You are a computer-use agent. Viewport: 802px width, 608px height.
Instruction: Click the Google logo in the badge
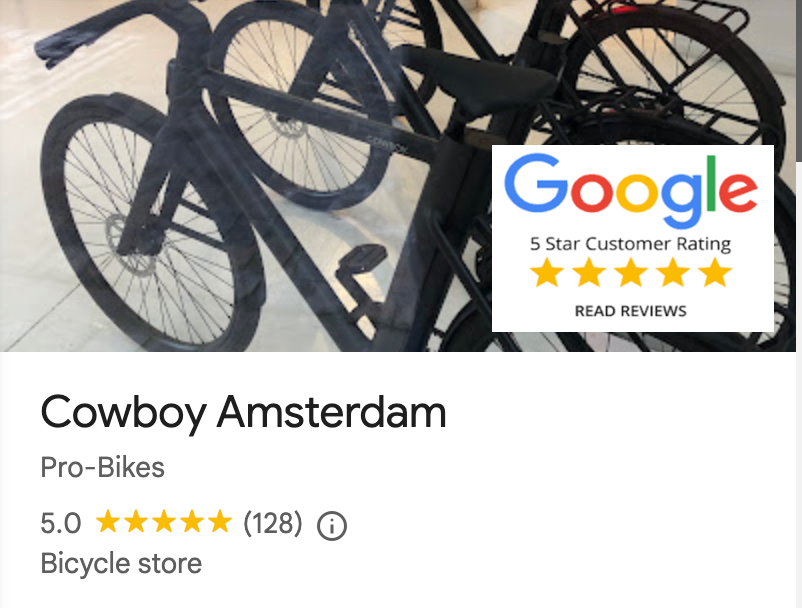(x=631, y=191)
